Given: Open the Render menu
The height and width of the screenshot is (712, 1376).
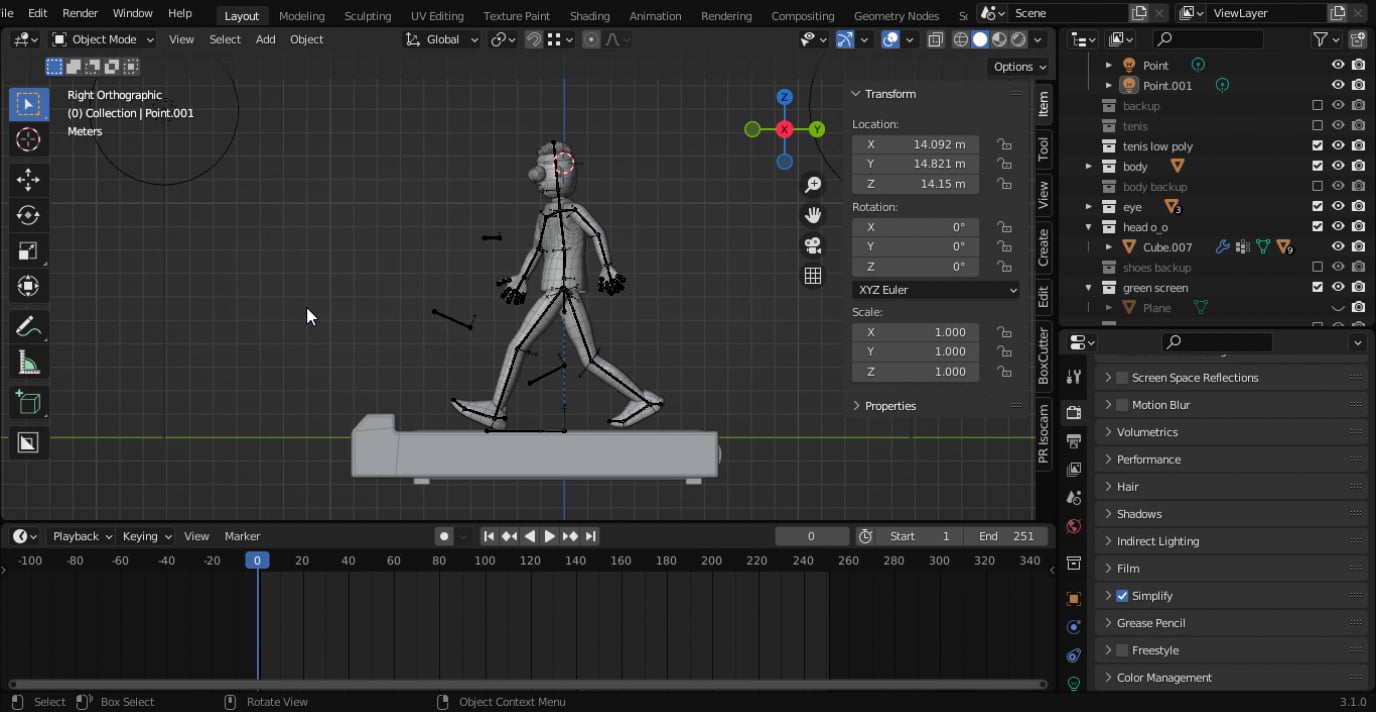Looking at the screenshot, I should click(x=80, y=13).
